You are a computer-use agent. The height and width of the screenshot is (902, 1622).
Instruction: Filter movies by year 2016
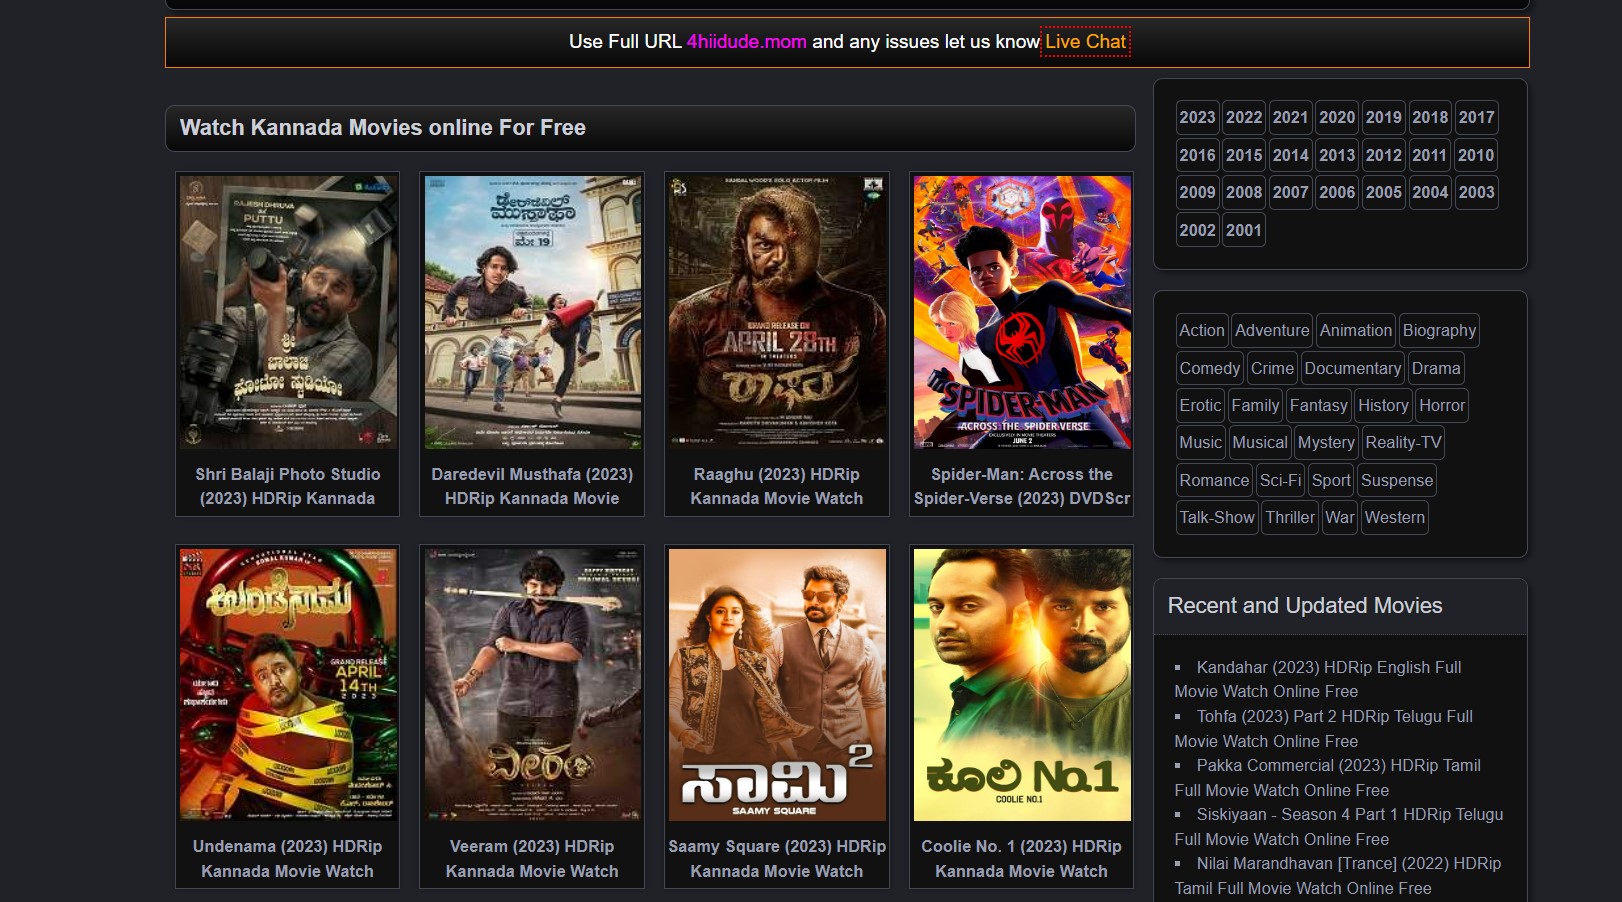pyautogui.click(x=1197, y=155)
